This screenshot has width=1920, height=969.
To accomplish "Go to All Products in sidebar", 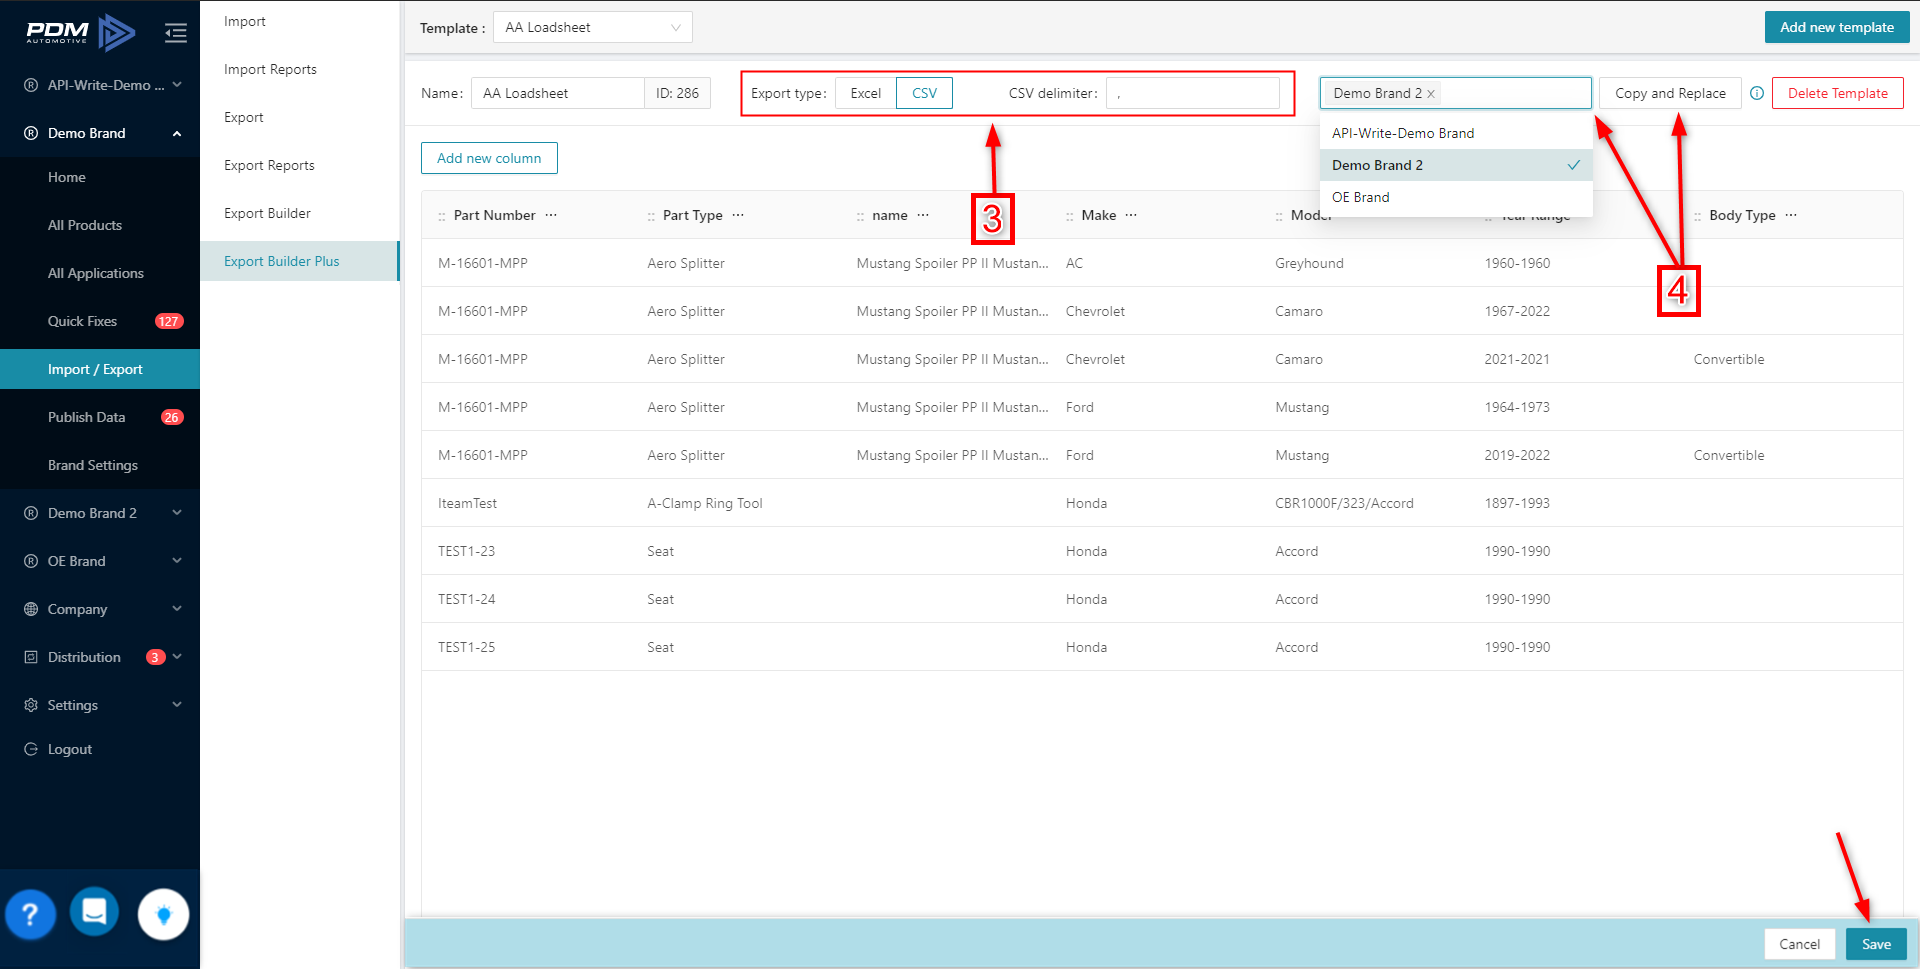I will (100, 225).
